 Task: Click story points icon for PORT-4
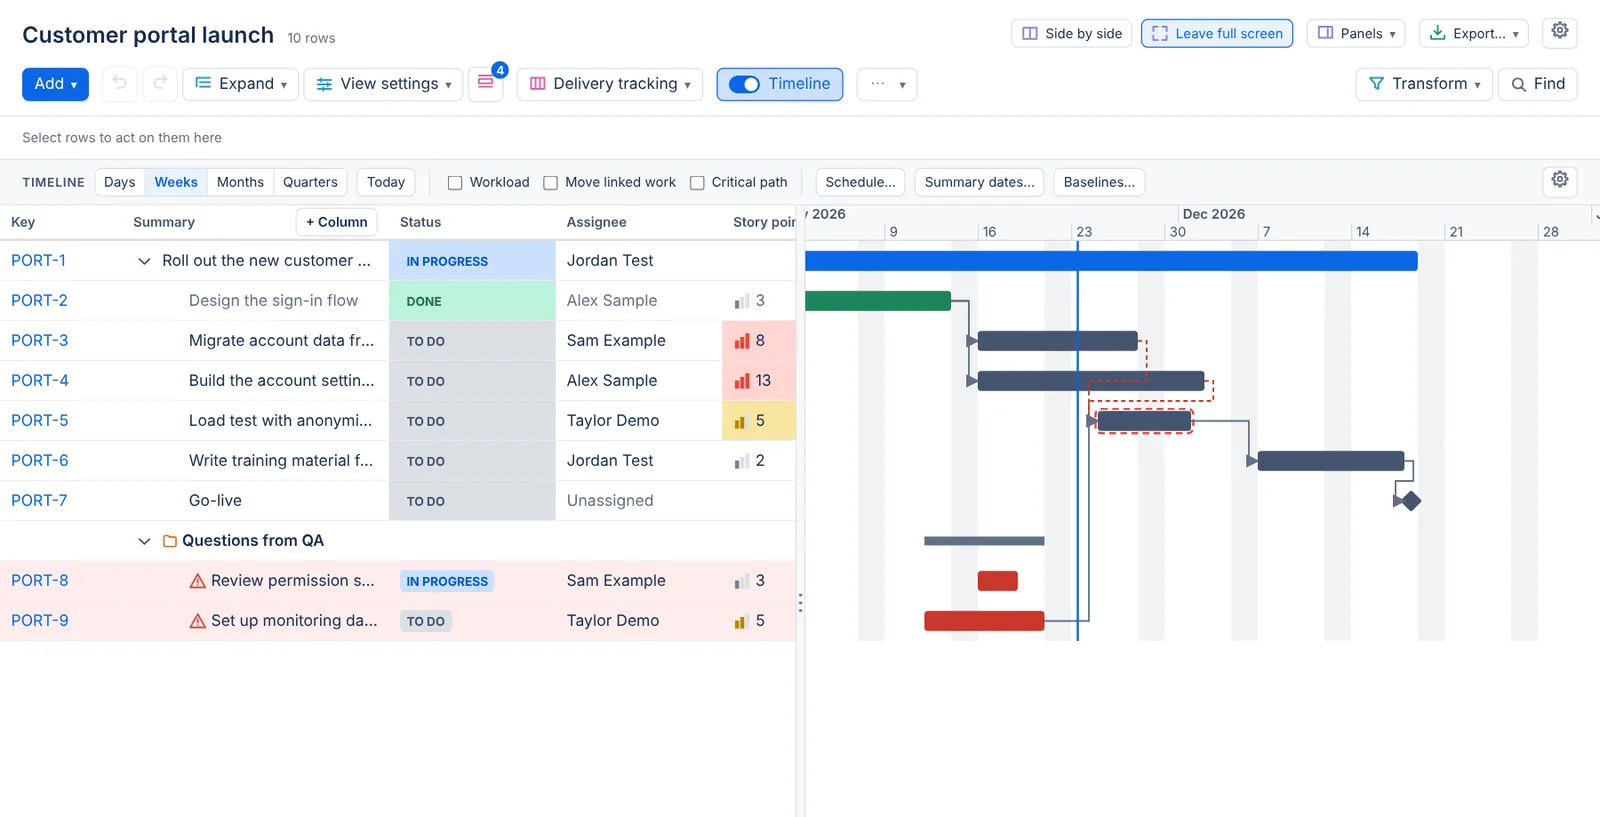[742, 381]
